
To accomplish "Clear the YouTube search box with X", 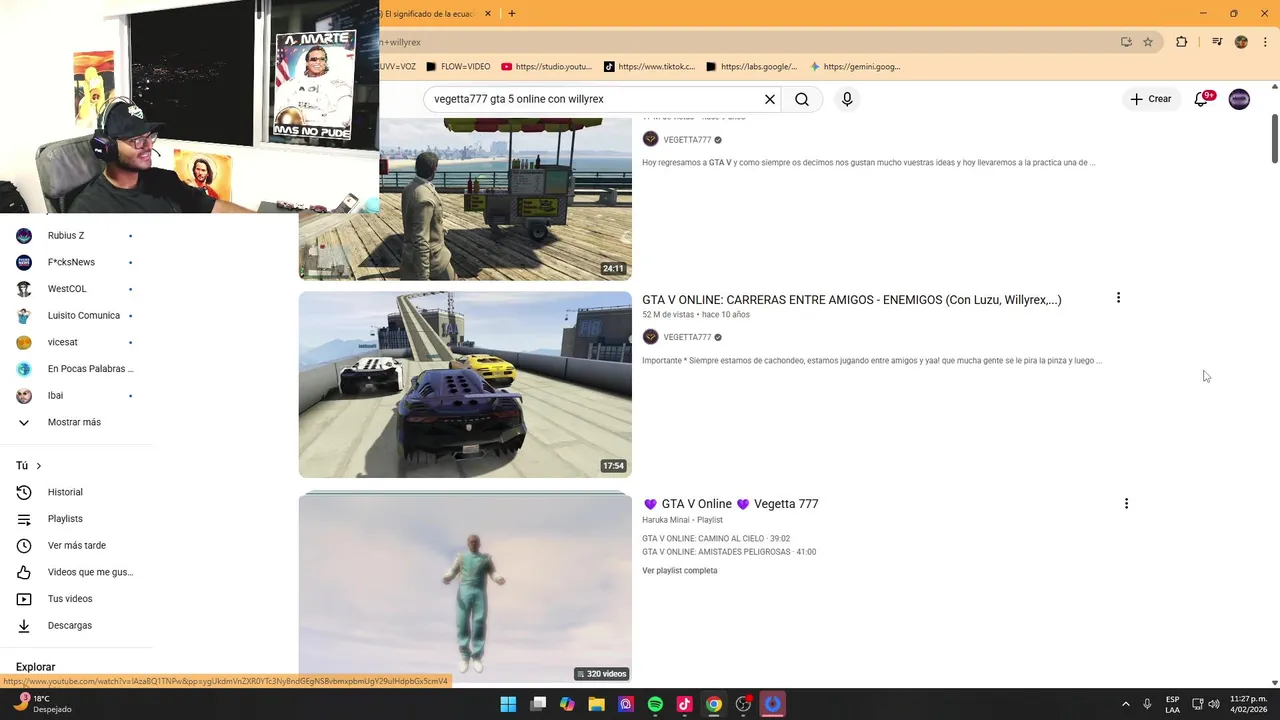I will point(770,99).
